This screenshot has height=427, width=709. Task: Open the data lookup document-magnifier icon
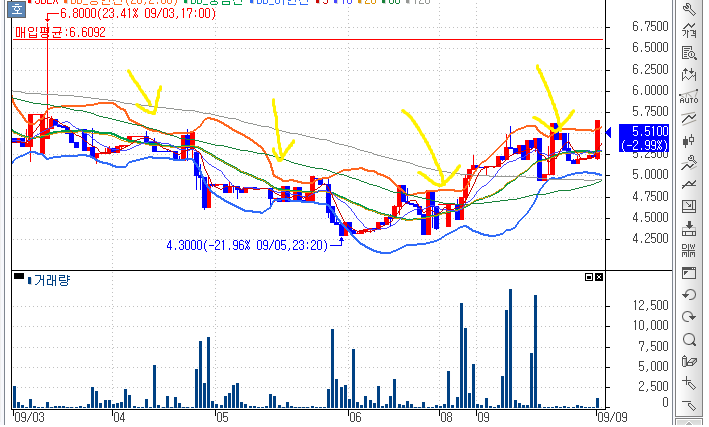pyautogui.click(x=689, y=53)
